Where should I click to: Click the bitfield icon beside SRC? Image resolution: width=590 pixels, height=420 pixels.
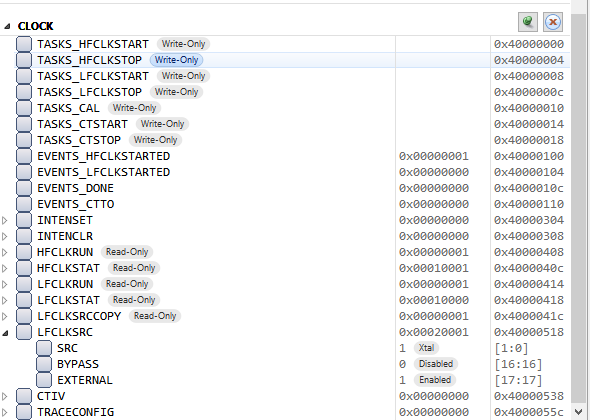44,348
